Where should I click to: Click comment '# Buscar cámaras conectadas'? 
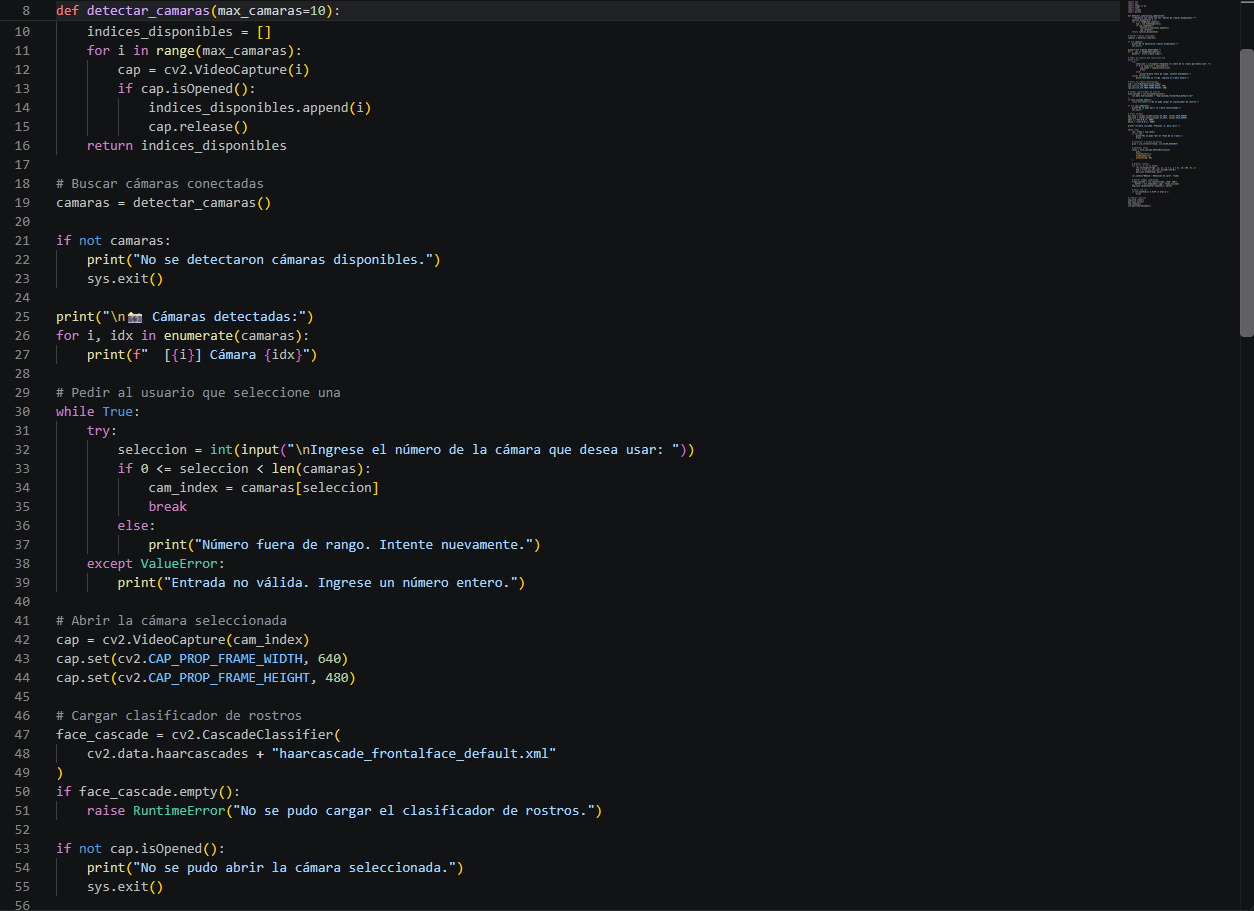click(x=160, y=183)
